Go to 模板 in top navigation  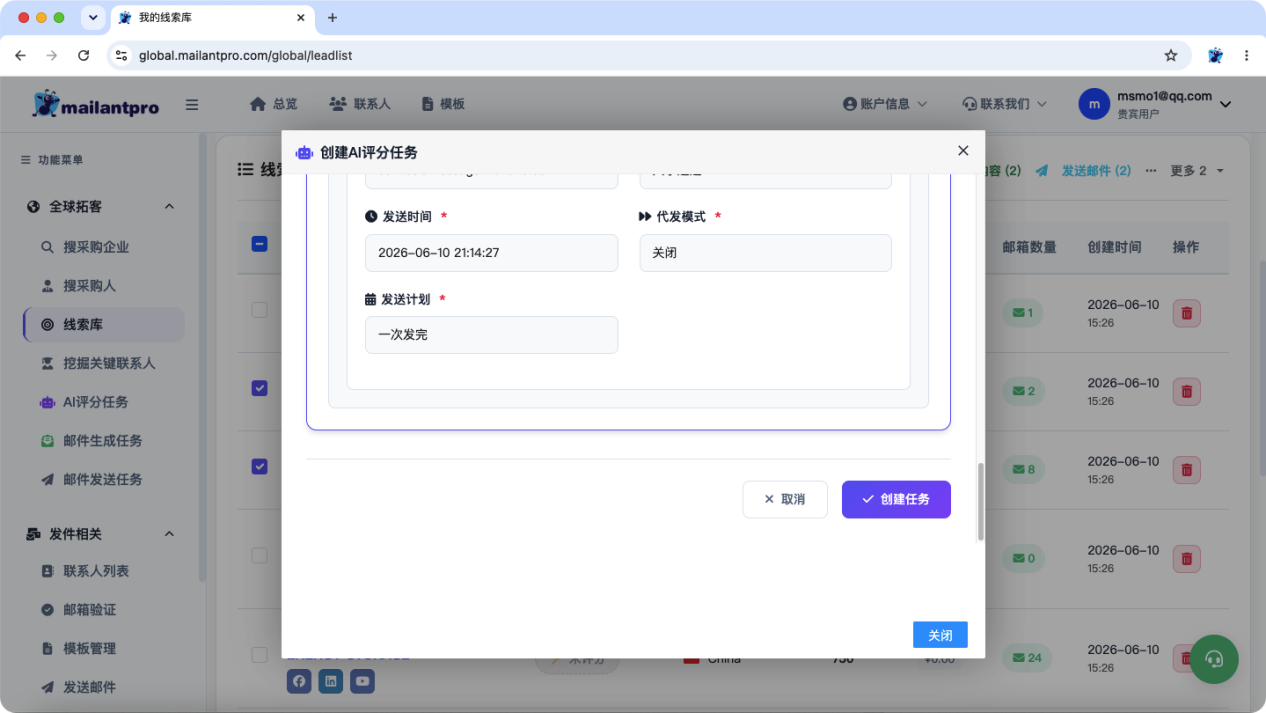[443, 104]
